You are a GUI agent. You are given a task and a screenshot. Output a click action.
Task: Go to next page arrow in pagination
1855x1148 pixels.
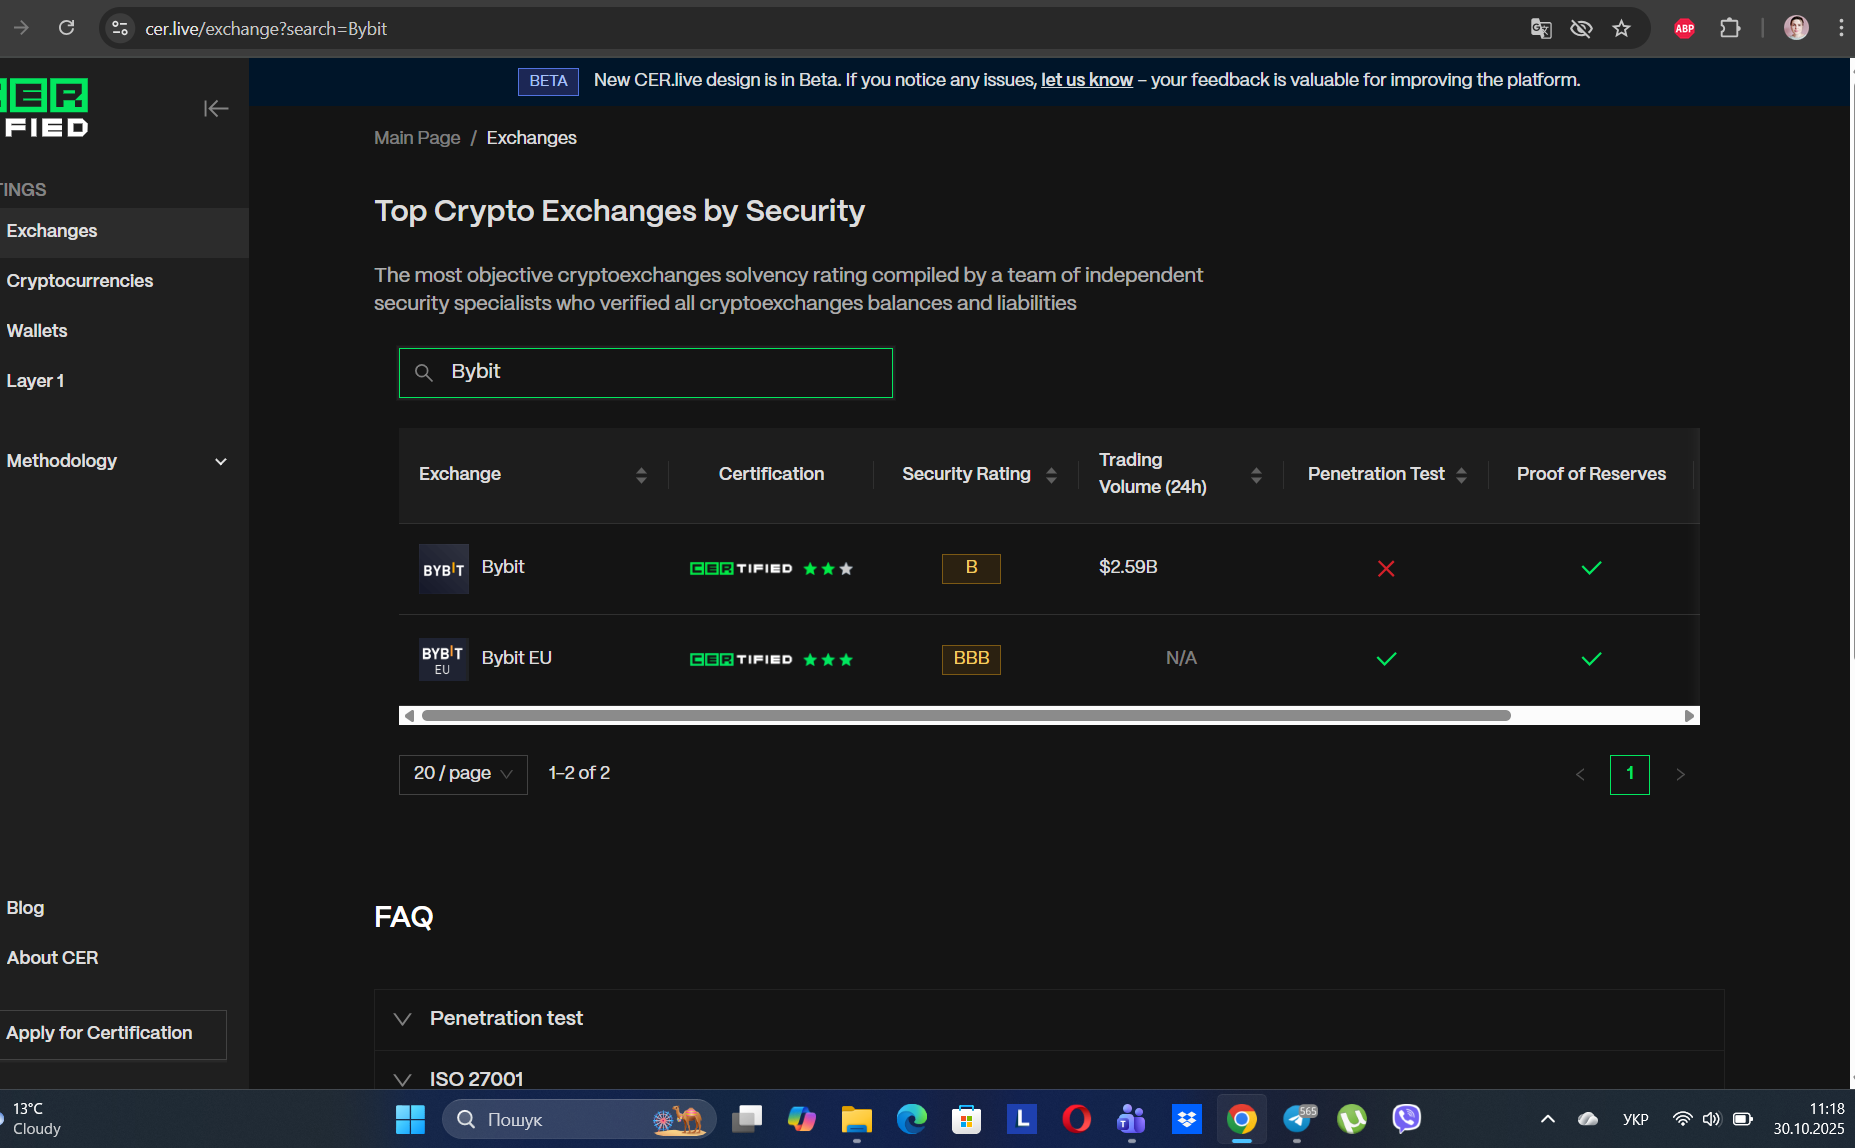(1680, 774)
